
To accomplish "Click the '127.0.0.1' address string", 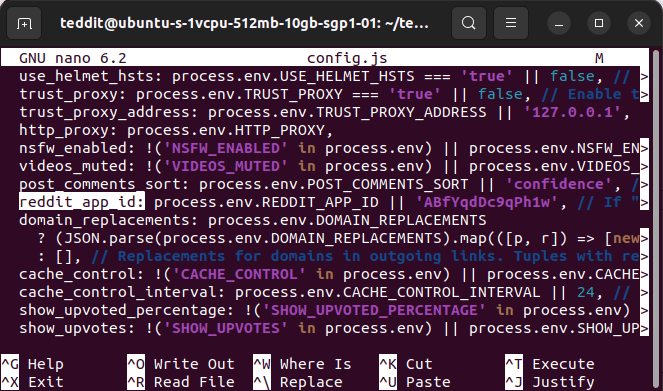I will (x=573, y=112).
